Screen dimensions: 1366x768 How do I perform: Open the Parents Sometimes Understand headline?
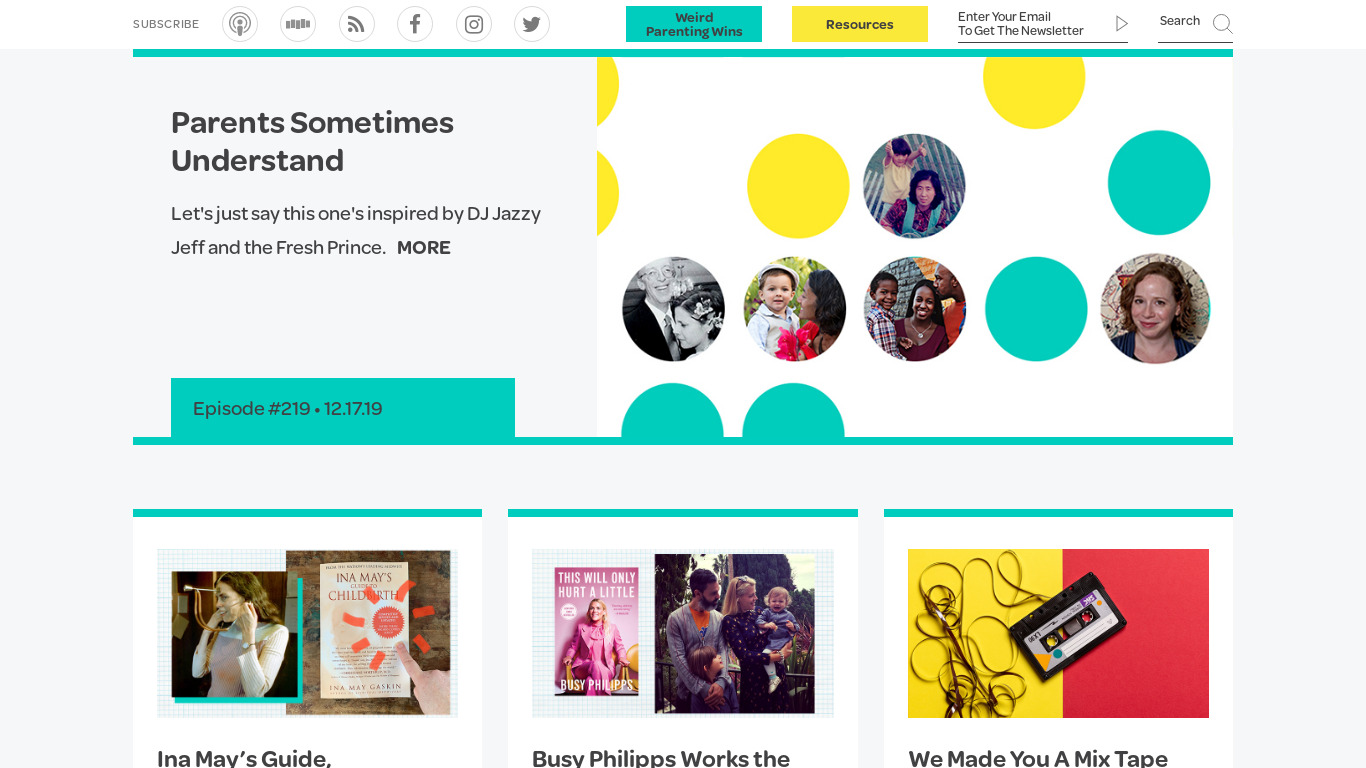(x=312, y=141)
